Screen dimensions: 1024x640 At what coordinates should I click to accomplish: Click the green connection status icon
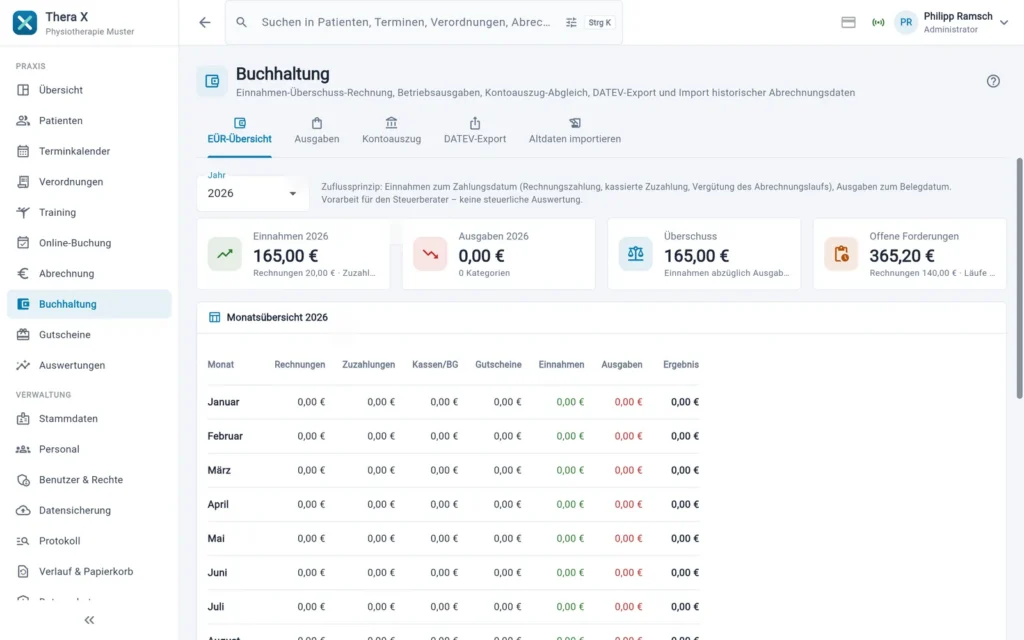[878, 22]
